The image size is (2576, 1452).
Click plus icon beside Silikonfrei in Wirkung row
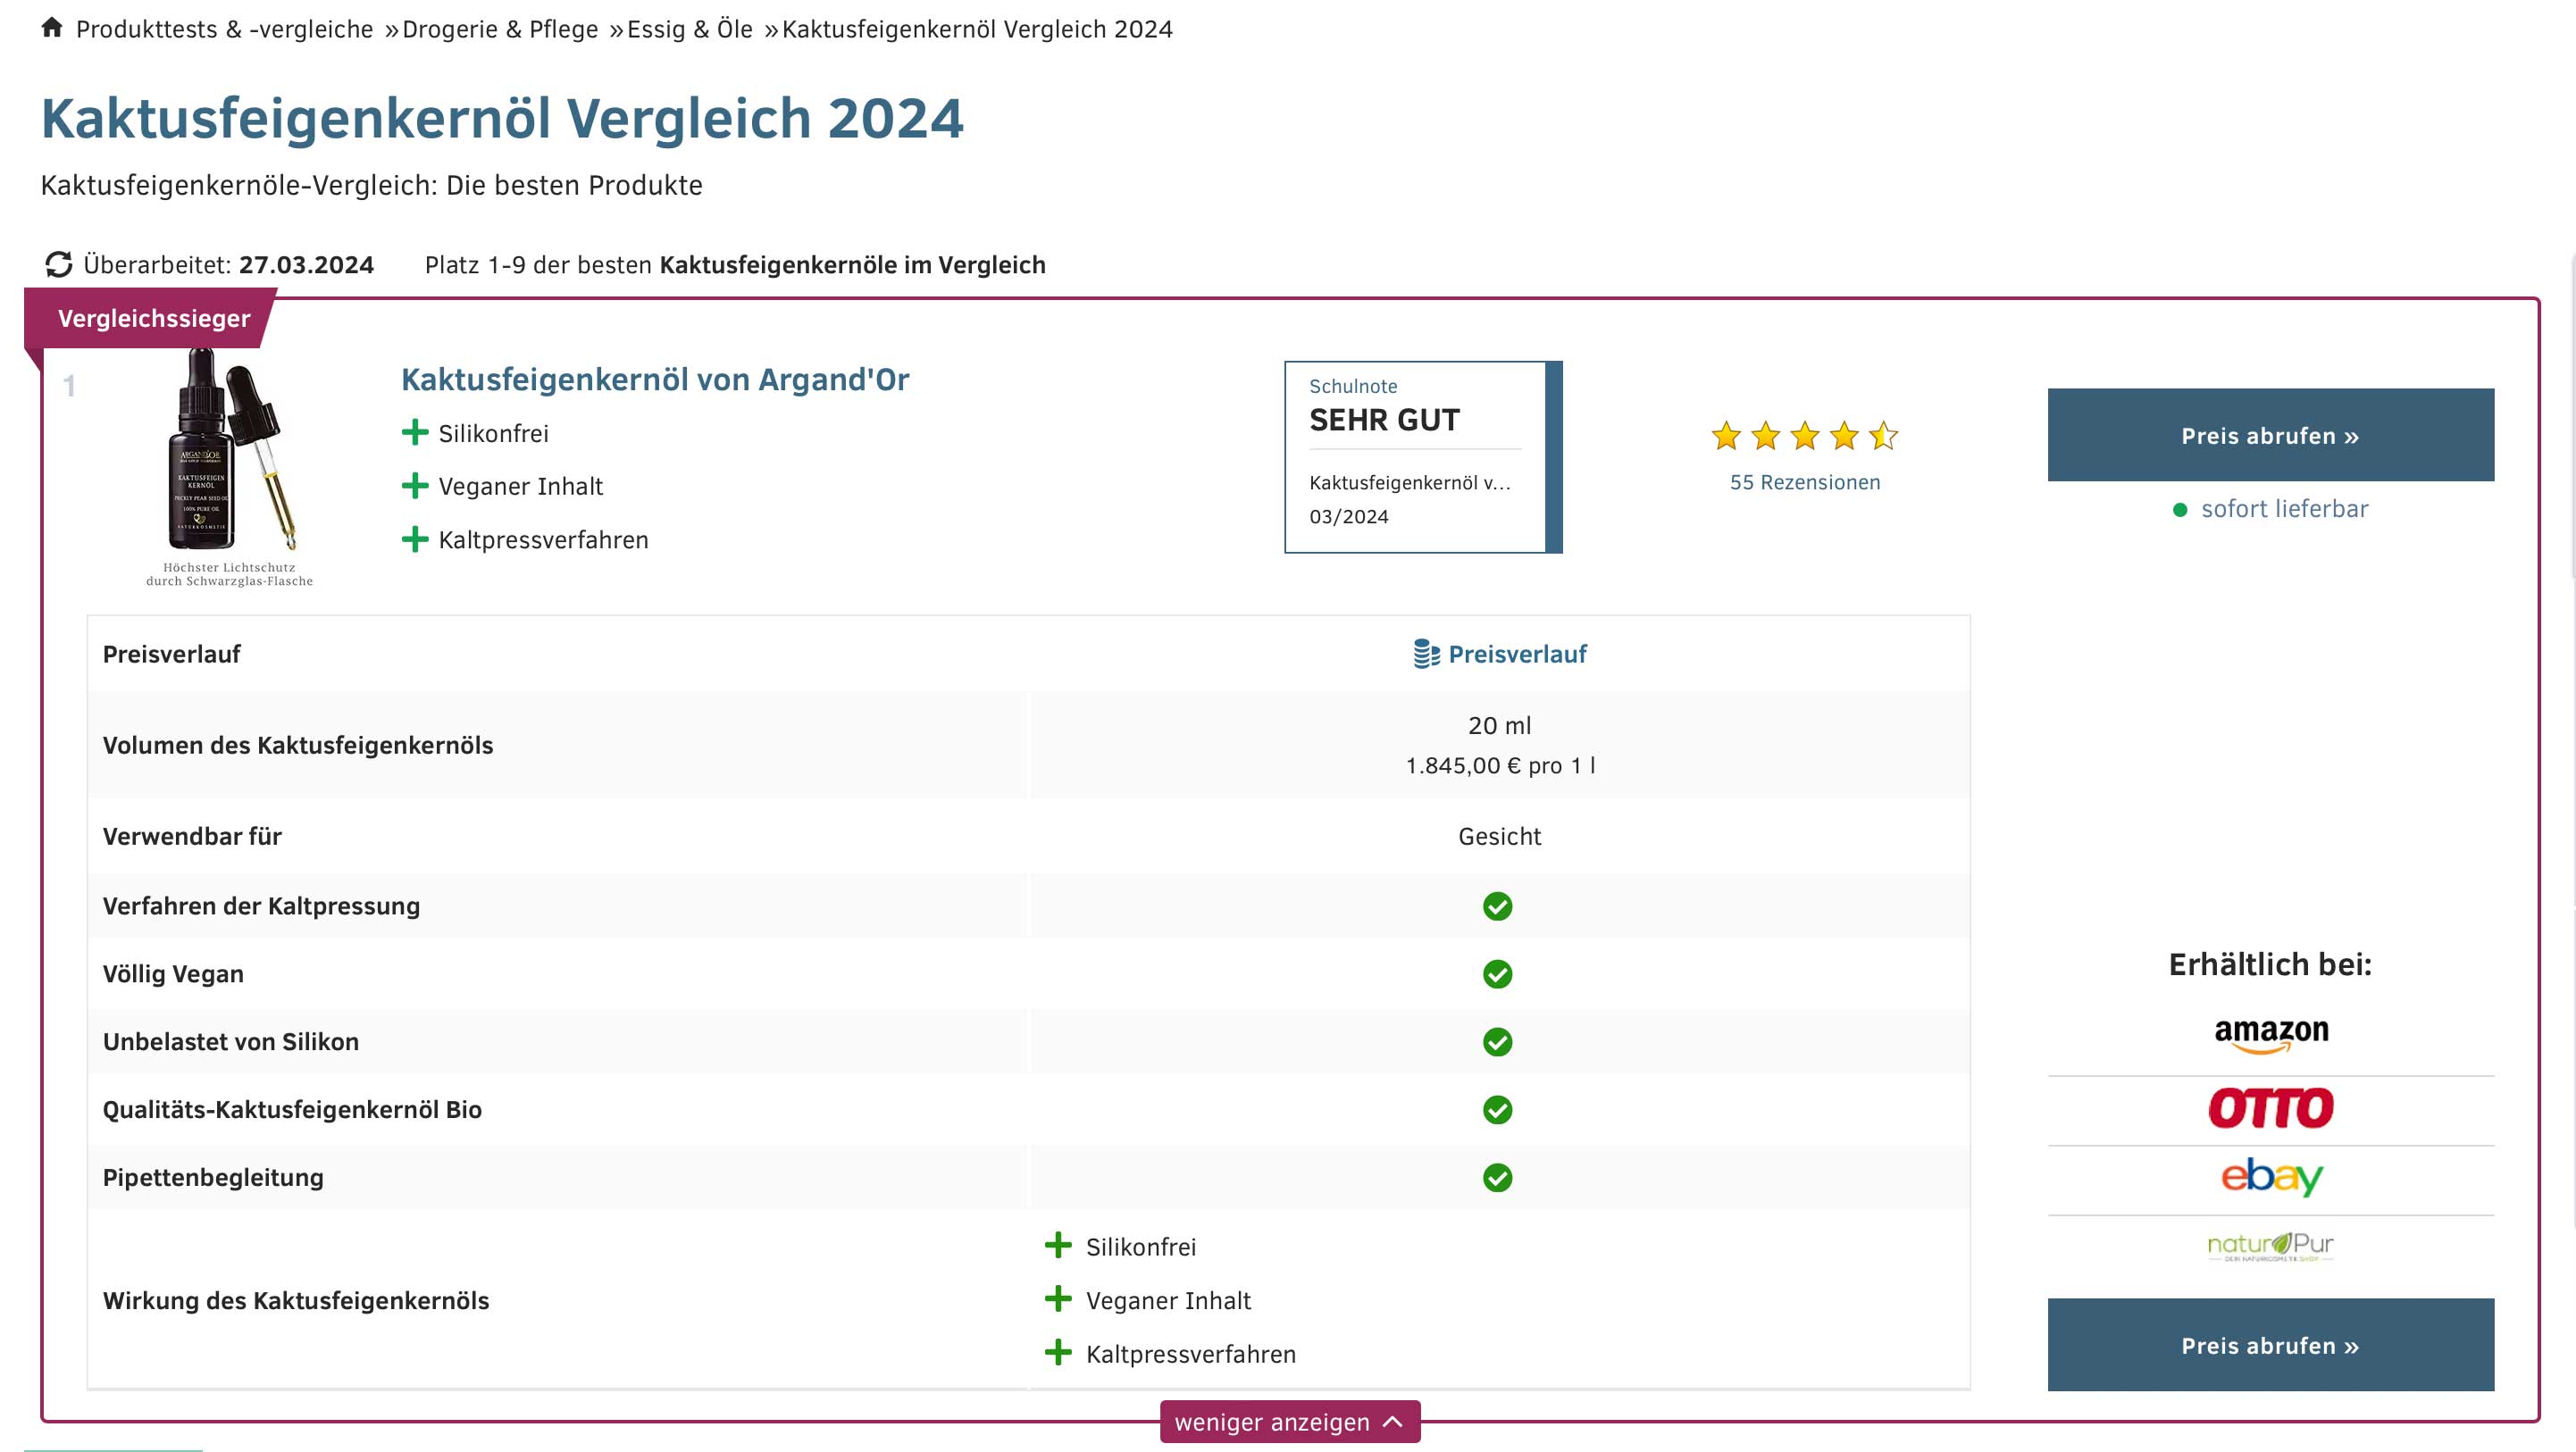(1058, 1246)
